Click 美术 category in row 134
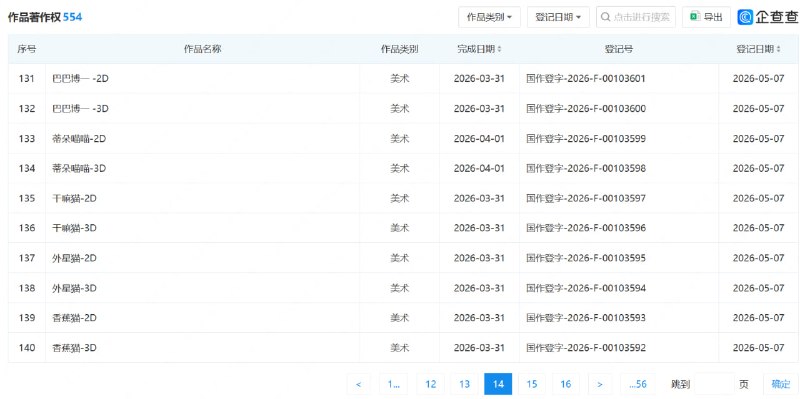This screenshot has width=800, height=399. pos(399,168)
